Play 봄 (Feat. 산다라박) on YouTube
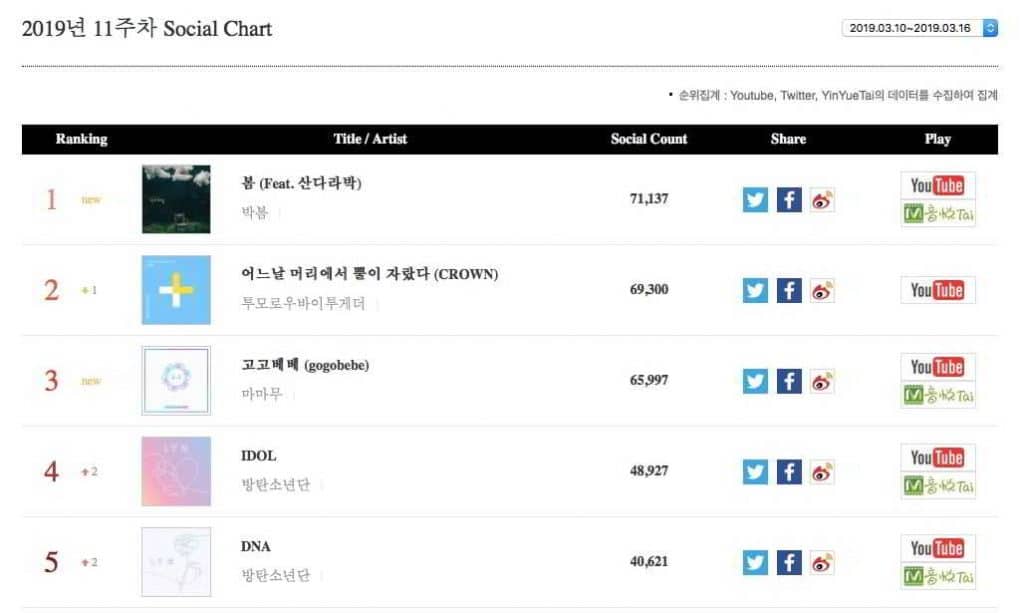This screenshot has height=613, width=1024. 937,186
